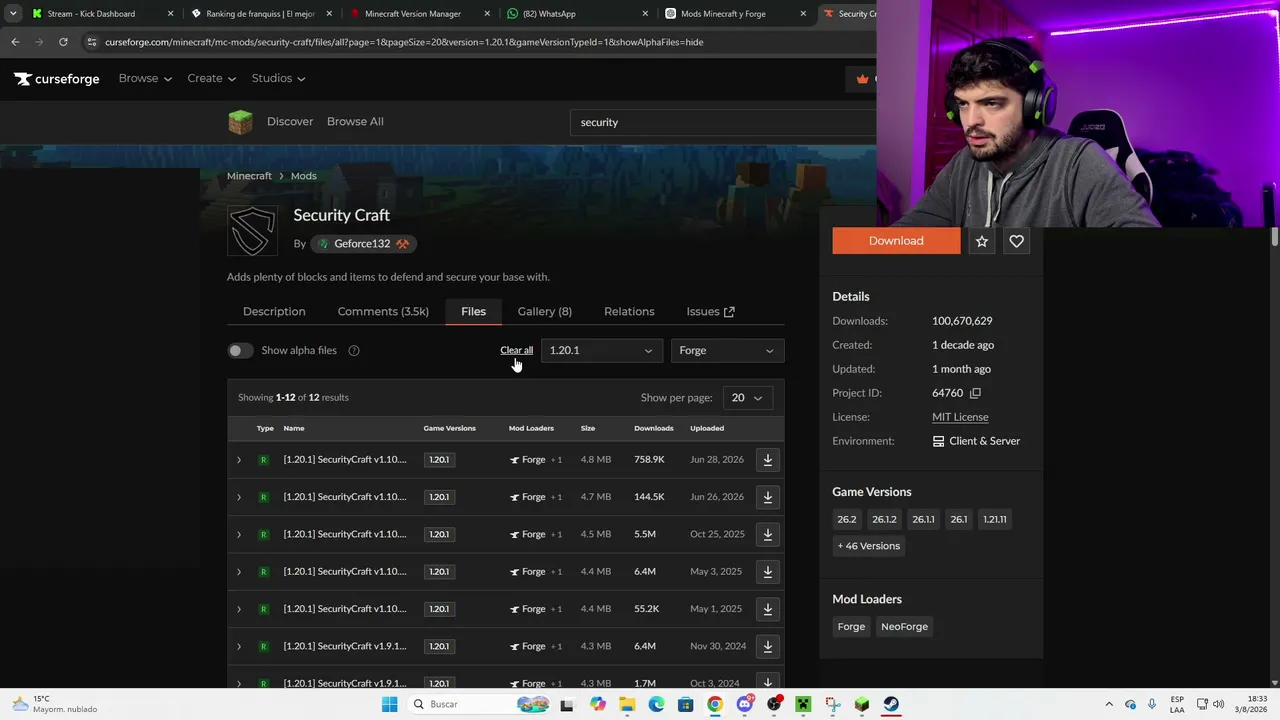Image resolution: width=1280 pixels, height=720 pixels.
Task: Click the info icon beside Show alpha files
Action: [x=354, y=351]
